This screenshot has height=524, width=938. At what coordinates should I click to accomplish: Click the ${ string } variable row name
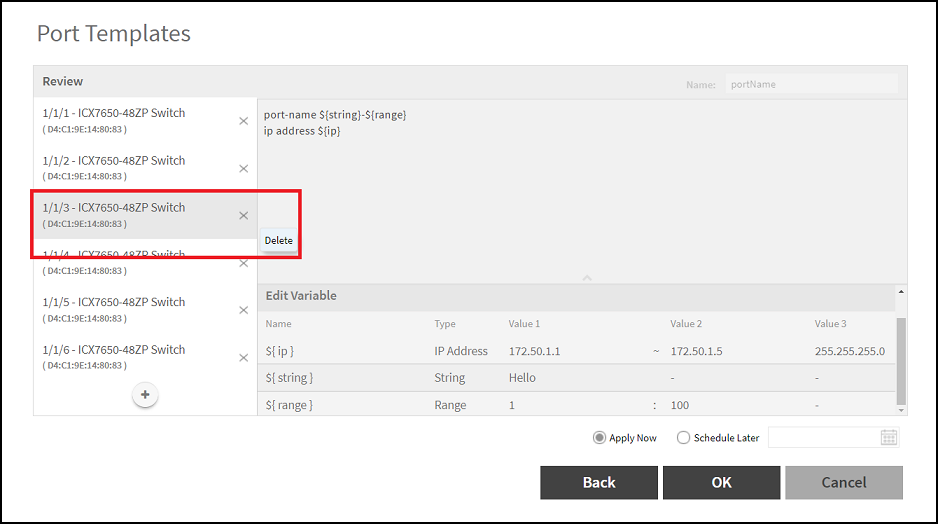tap(290, 378)
